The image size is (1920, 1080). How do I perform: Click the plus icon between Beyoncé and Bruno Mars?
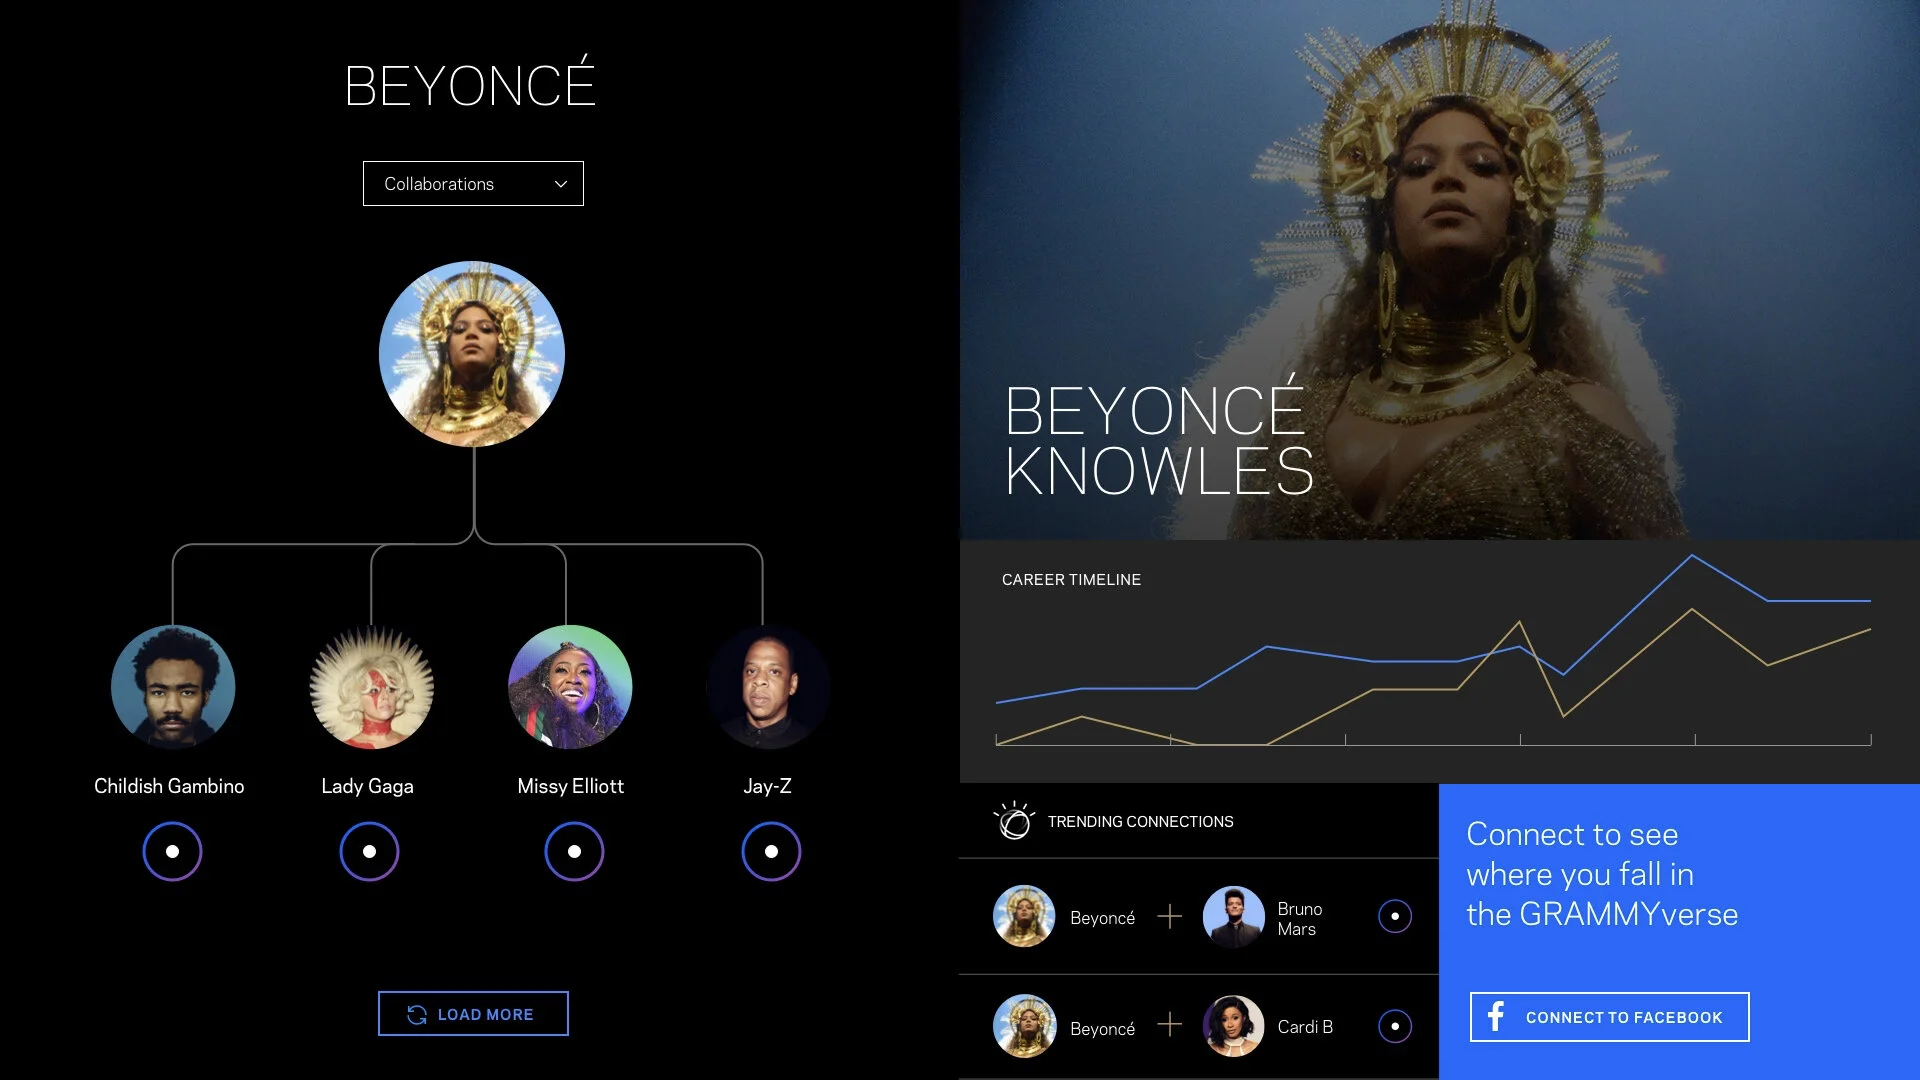coord(1169,916)
